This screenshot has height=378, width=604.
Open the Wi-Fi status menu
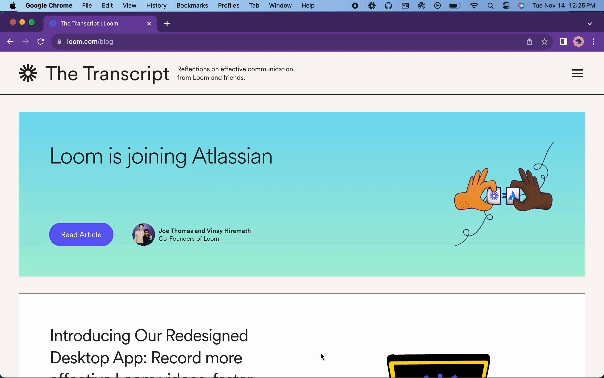(474, 5)
